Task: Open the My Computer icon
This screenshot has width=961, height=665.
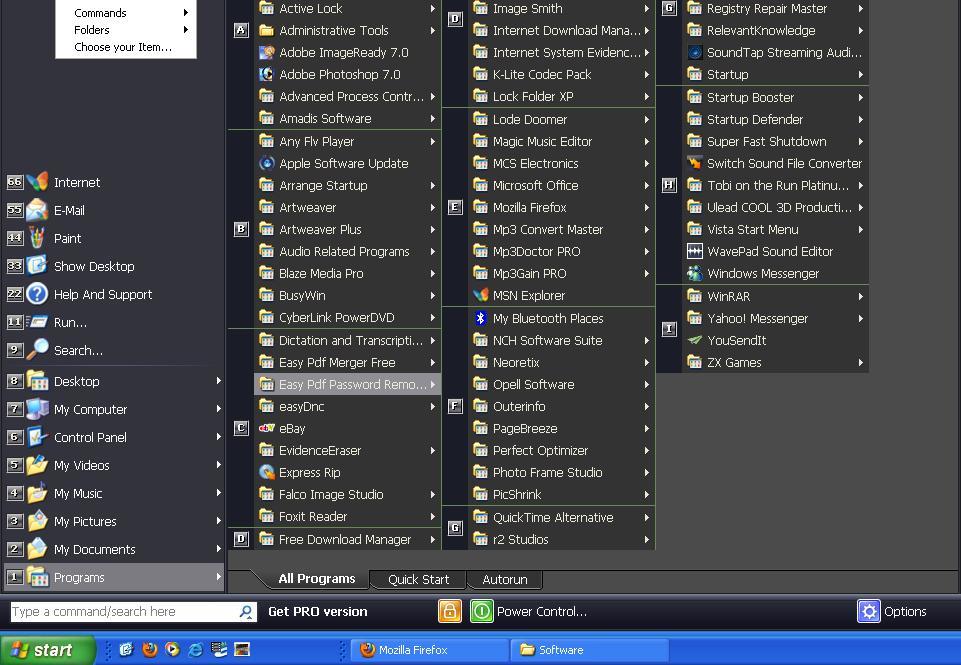Action: 37,409
